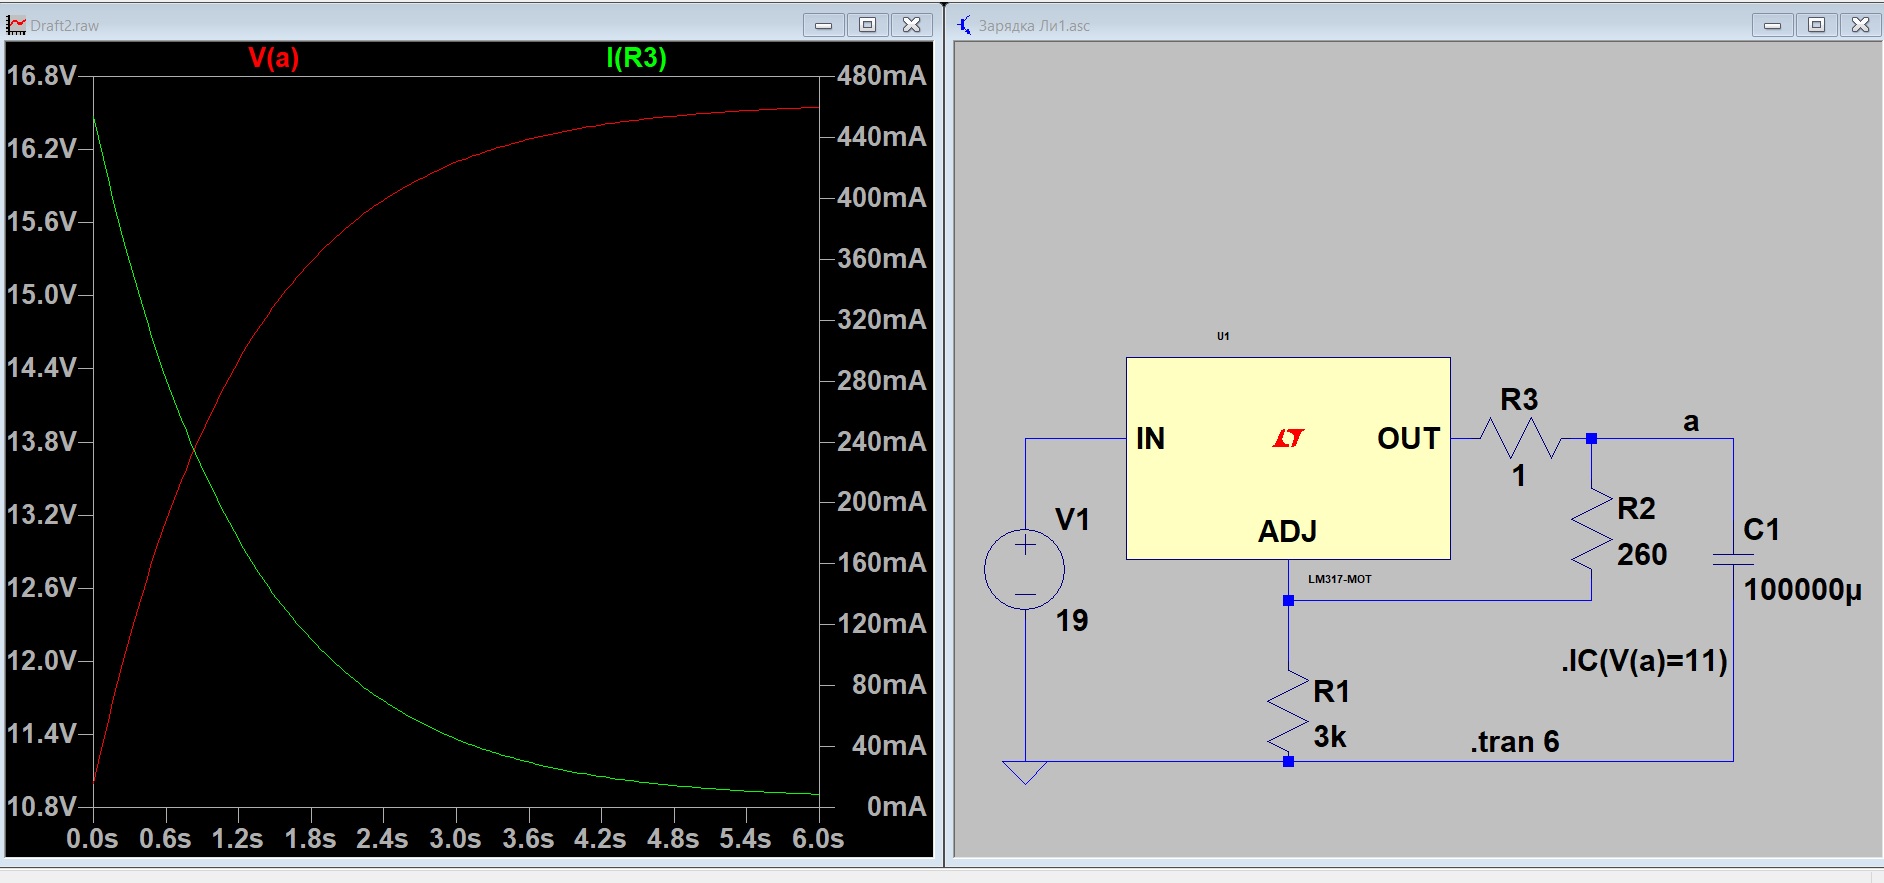Click the 3.0s mark on time axis
This screenshot has width=1884, height=883.
coord(455,838)
